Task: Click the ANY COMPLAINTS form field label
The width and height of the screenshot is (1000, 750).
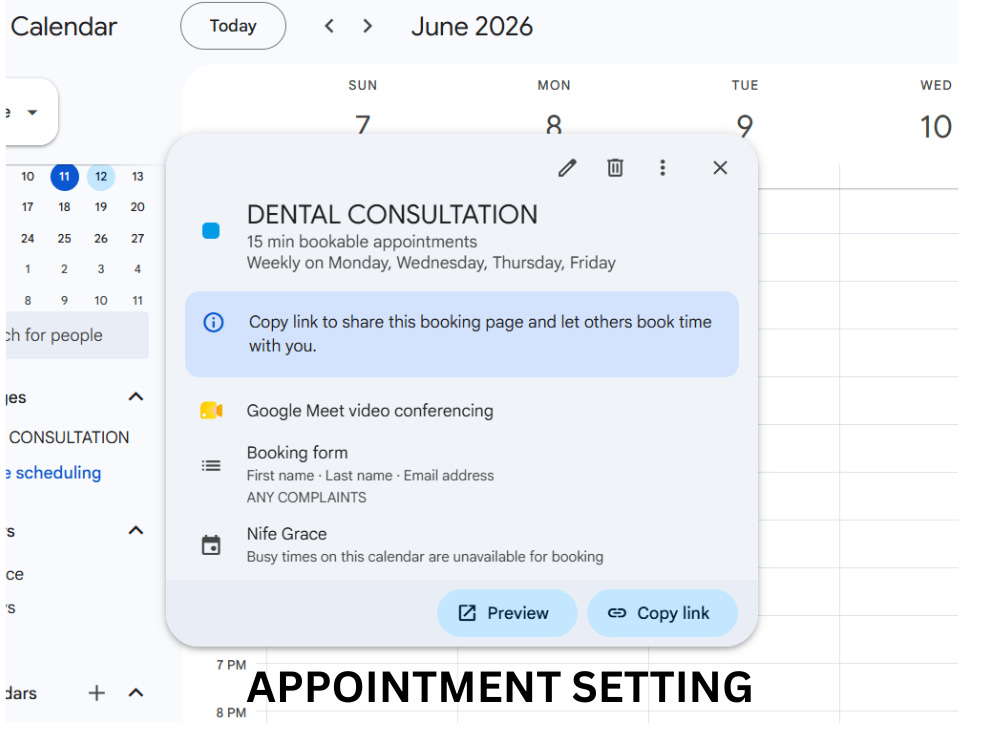Action: [307, 497]
